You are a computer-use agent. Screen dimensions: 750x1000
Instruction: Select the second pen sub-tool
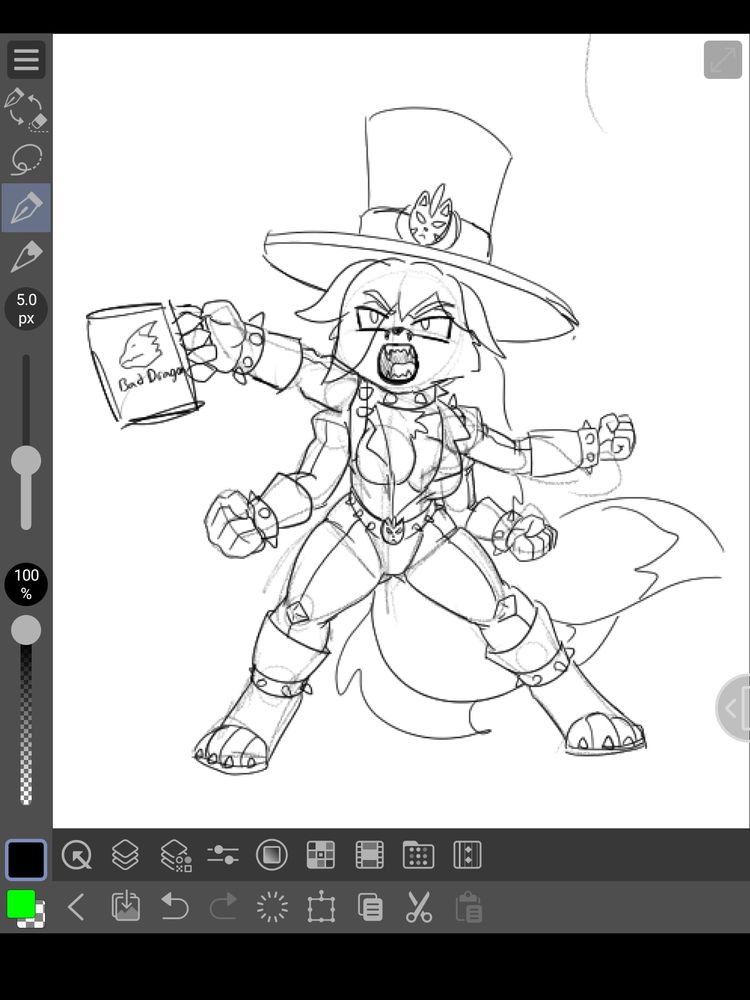(26, 256)
